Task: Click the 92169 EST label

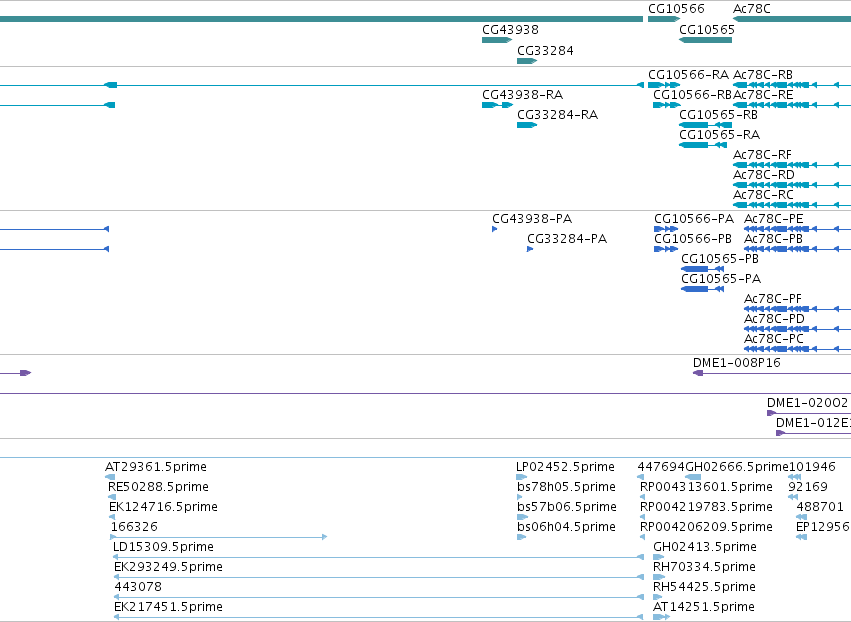Action: (808, 487)
